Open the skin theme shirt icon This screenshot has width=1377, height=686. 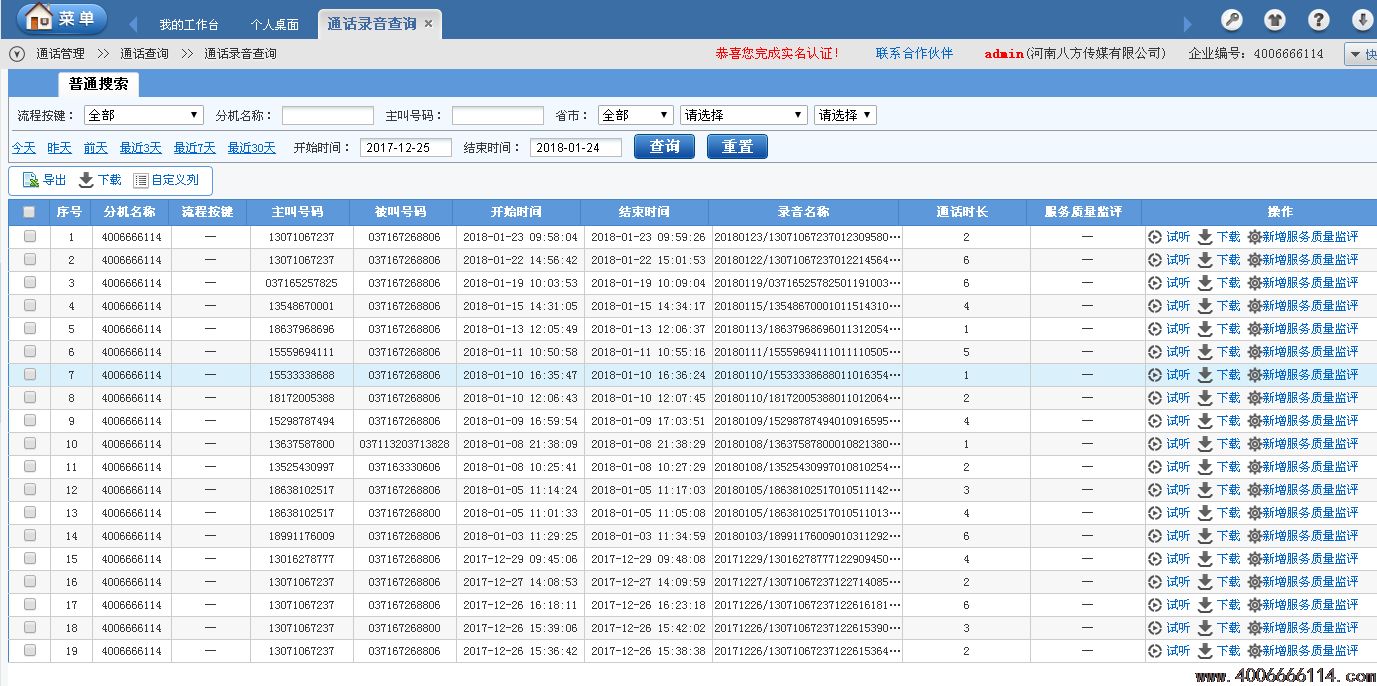tap(1275, 20)
